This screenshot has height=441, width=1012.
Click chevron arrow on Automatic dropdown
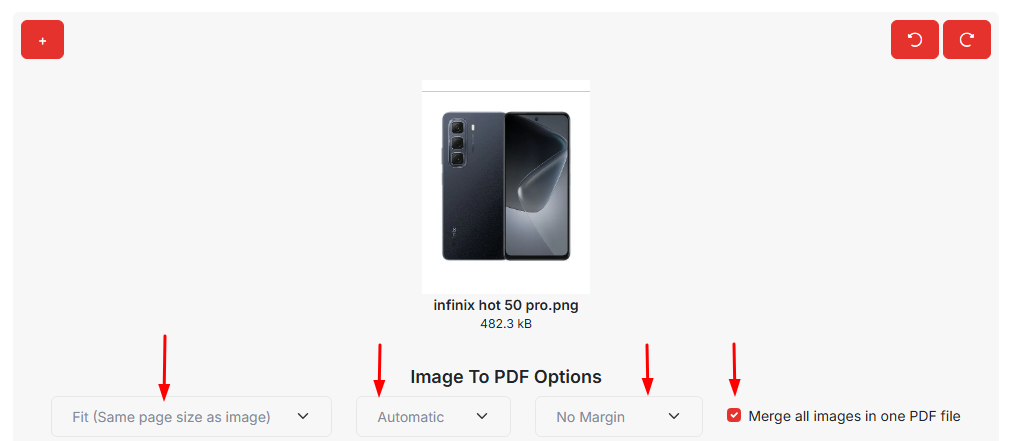482,416
